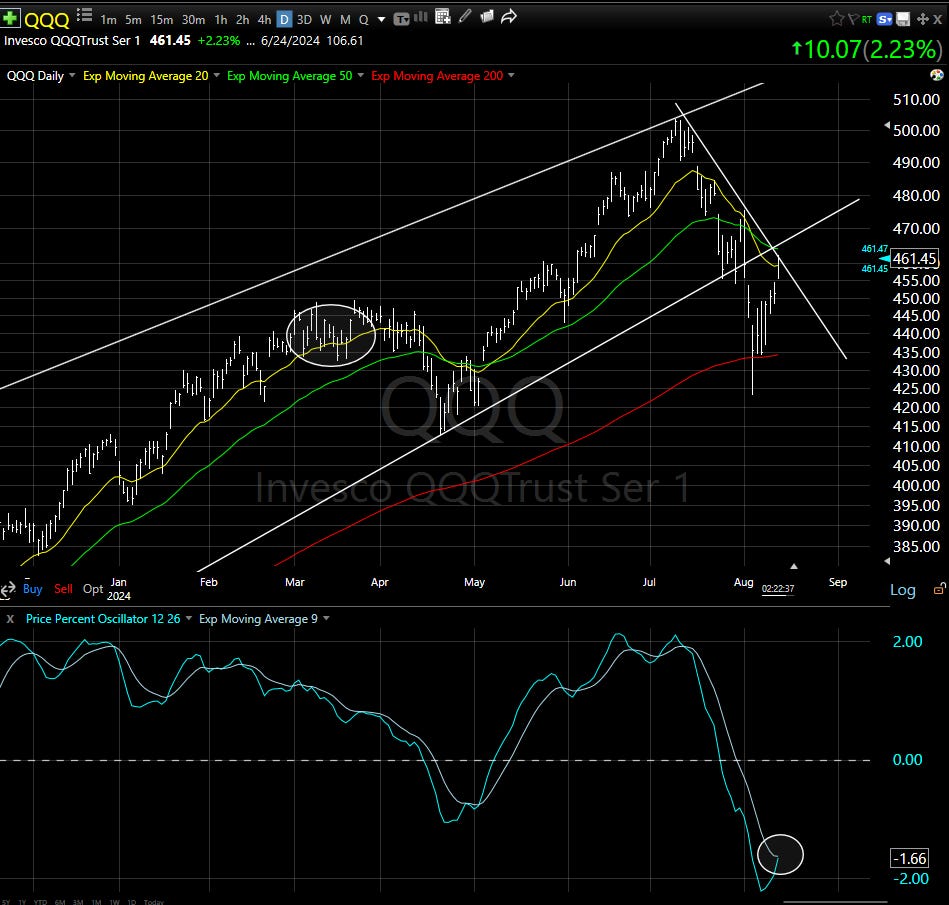The height and width of the screenshot is (905, 949).
Task: Select the 30m timeframe
Action: [193, 20]
